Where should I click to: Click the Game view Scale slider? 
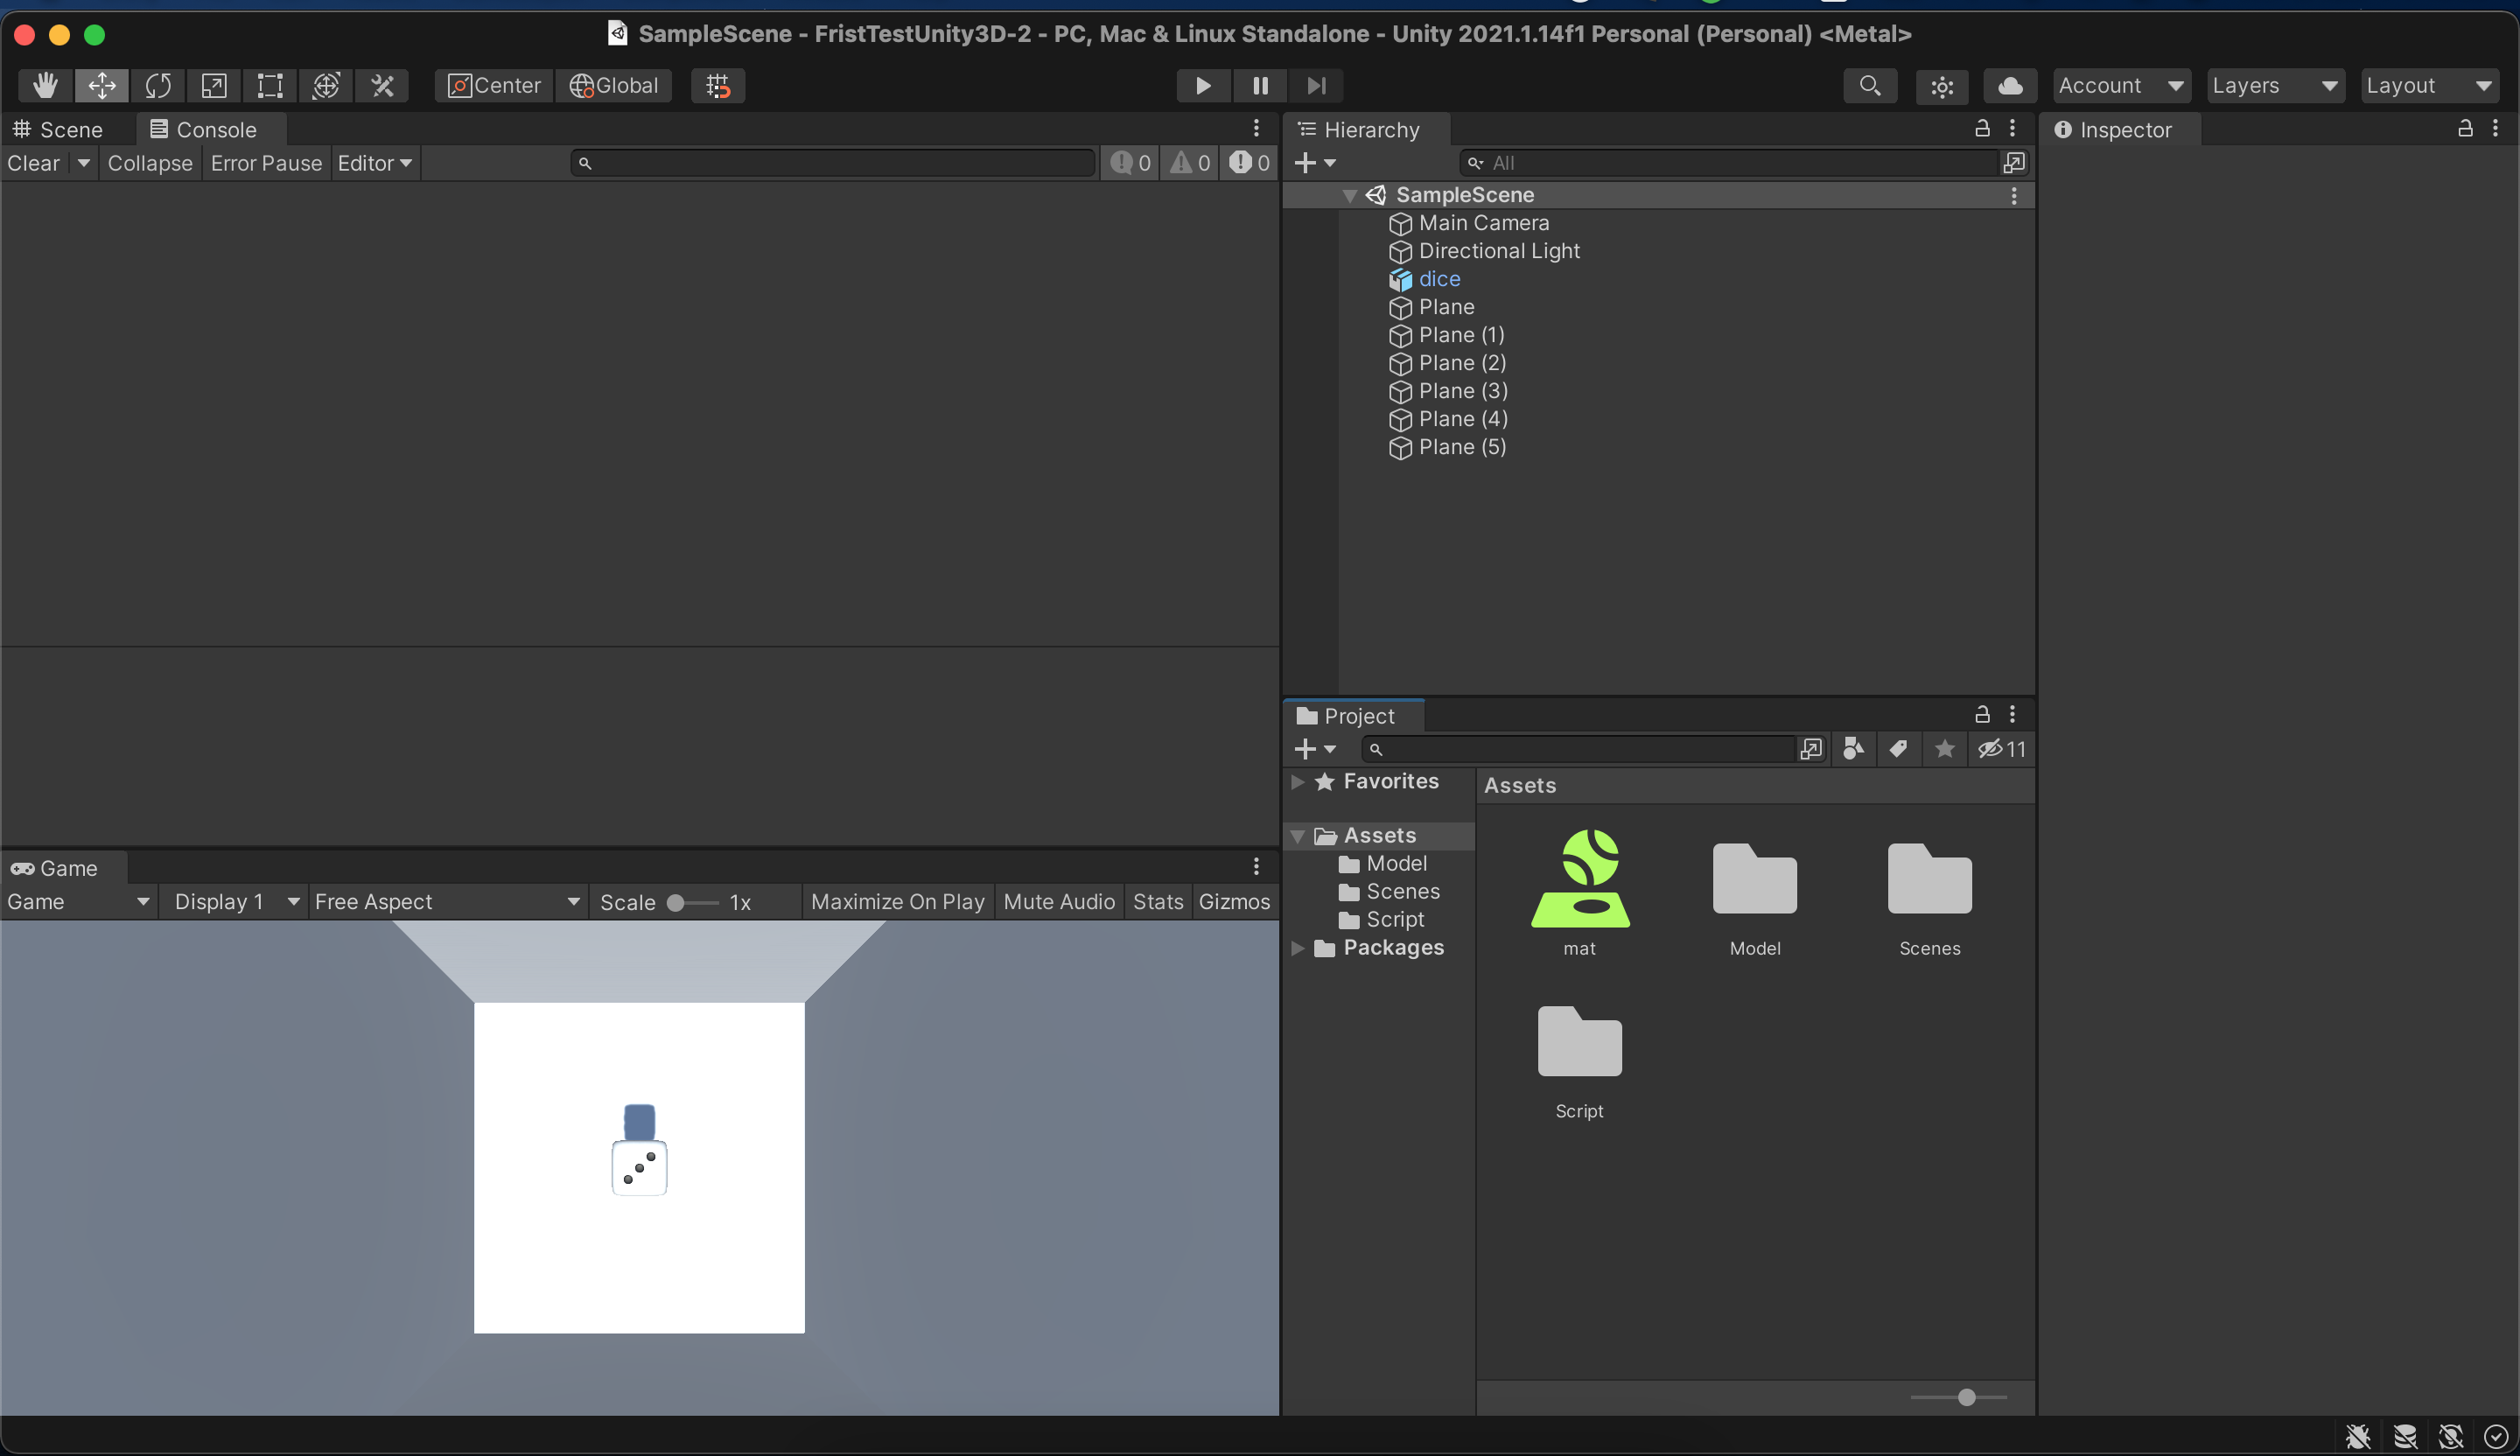point(677,903)
